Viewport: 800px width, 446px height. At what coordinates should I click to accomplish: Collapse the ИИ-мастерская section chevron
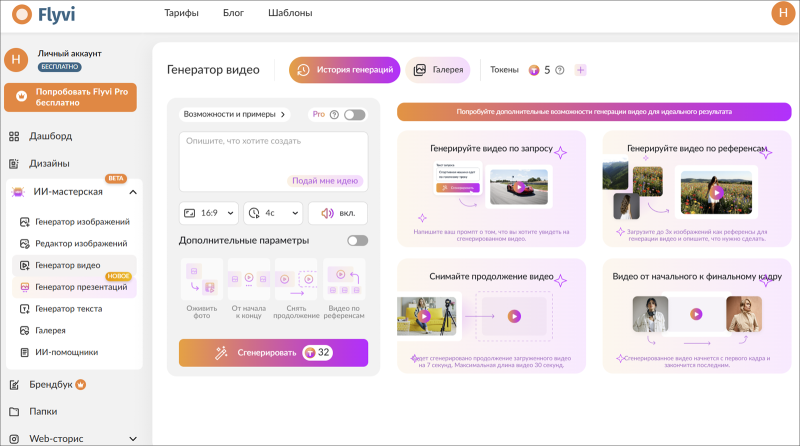133,192
